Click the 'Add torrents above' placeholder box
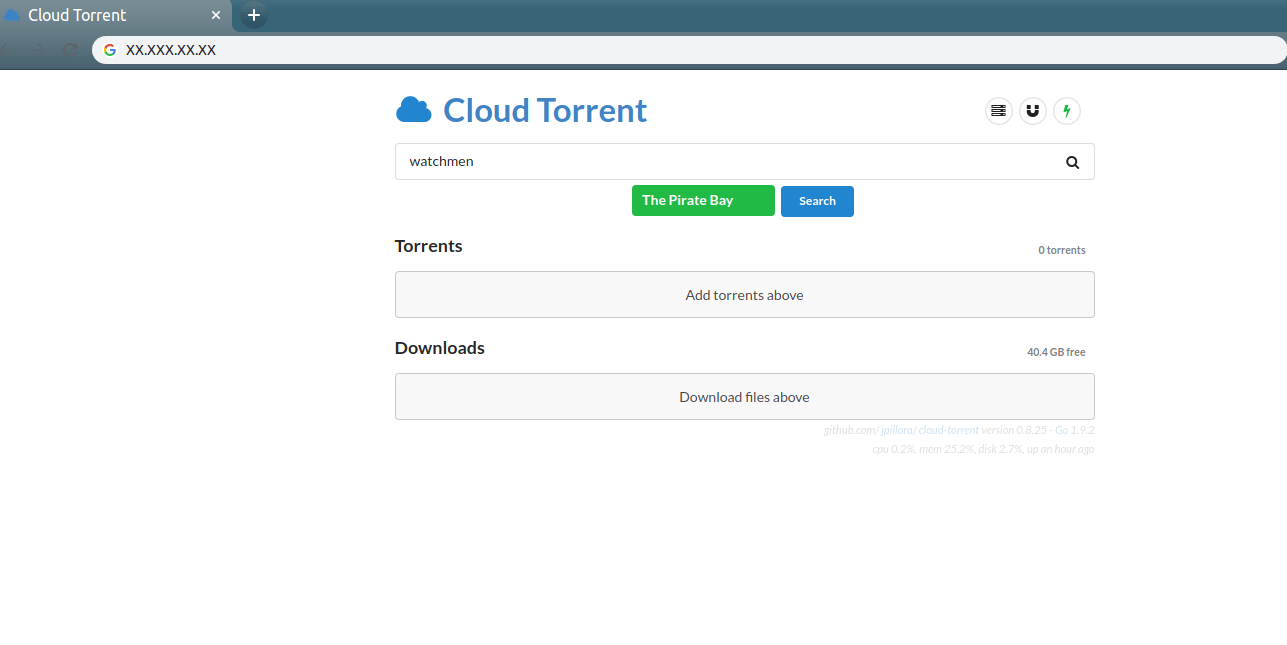This screenshot has height=645, width=1287. (745, 294)
